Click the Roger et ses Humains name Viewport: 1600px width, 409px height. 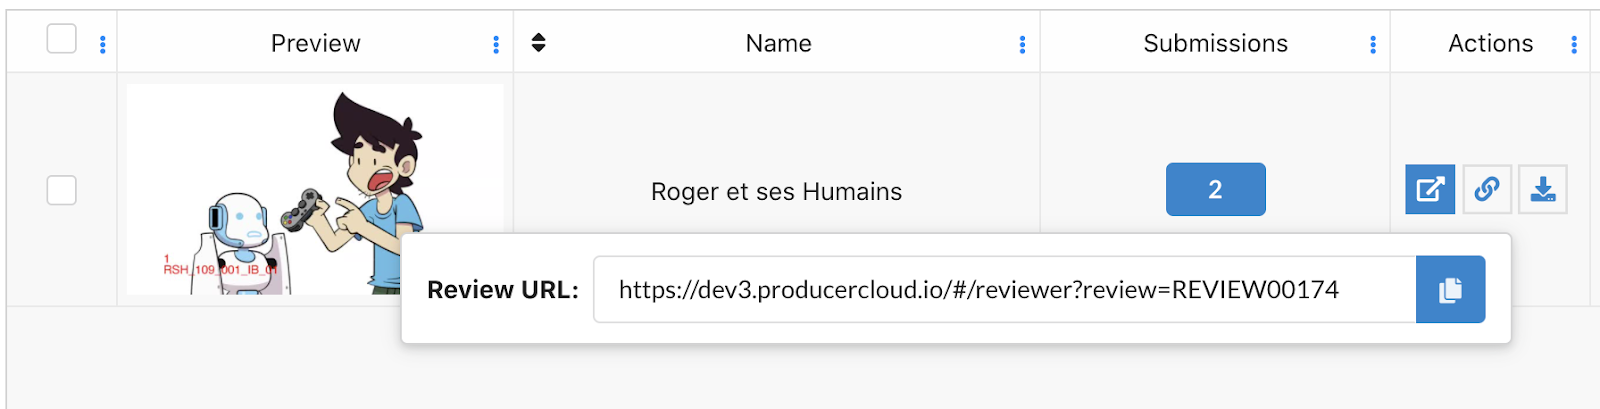coord(776,191)
